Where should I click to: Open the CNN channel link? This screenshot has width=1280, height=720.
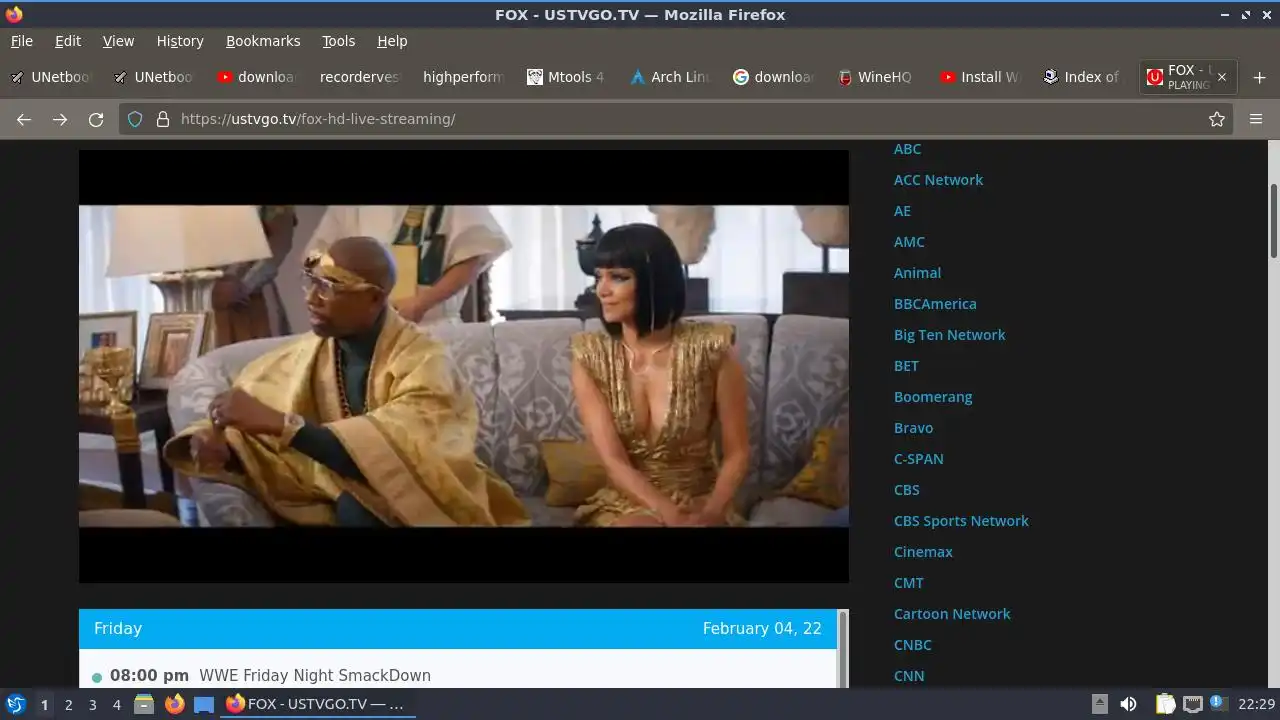point(908,676)
